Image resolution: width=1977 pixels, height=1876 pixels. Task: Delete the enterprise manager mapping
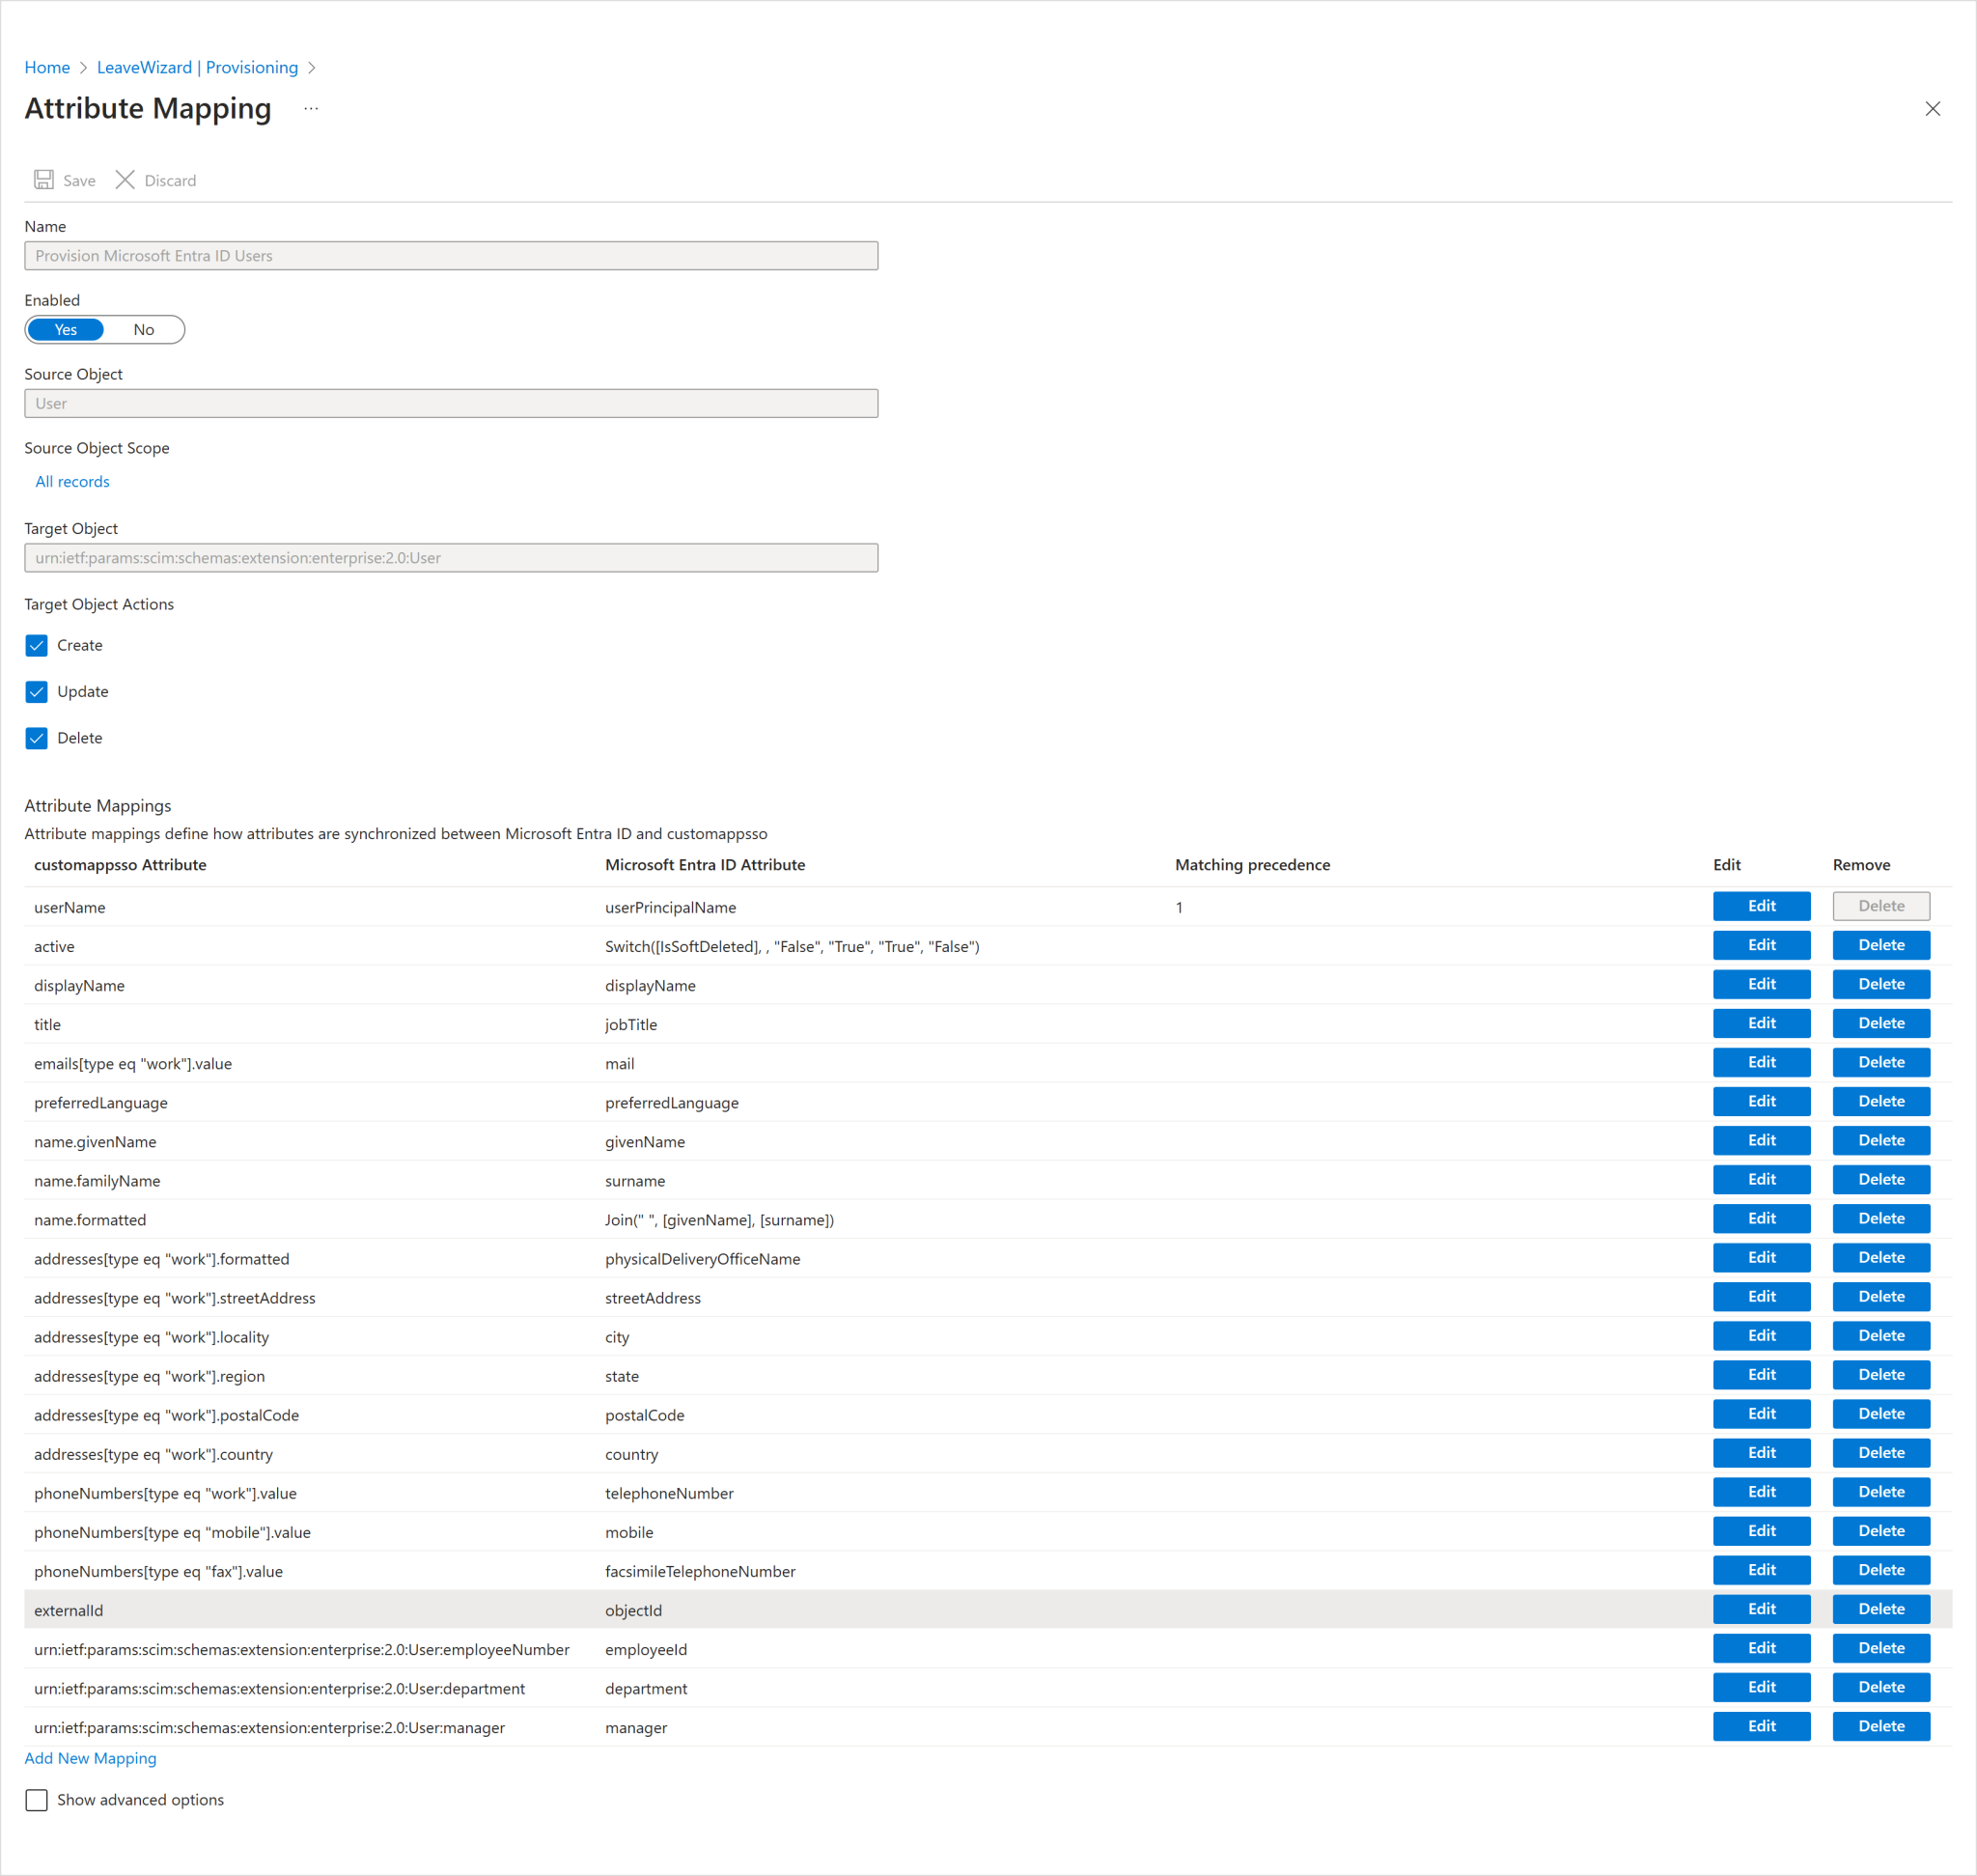point(1881,1725)
